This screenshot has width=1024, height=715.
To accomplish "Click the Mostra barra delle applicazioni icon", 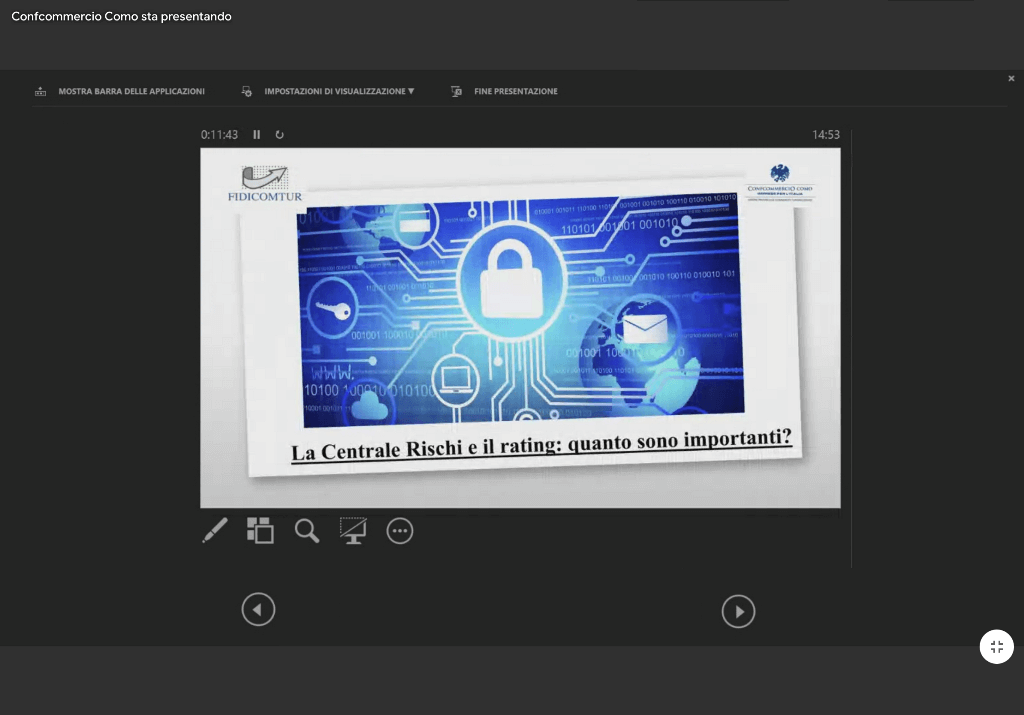I will pyautogui.click(x=41, y=91).
